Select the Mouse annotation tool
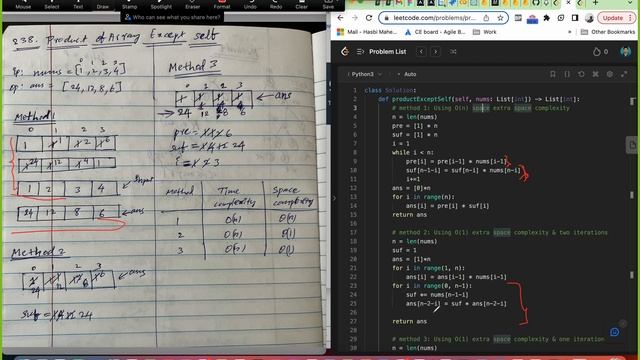 [23, 4]
